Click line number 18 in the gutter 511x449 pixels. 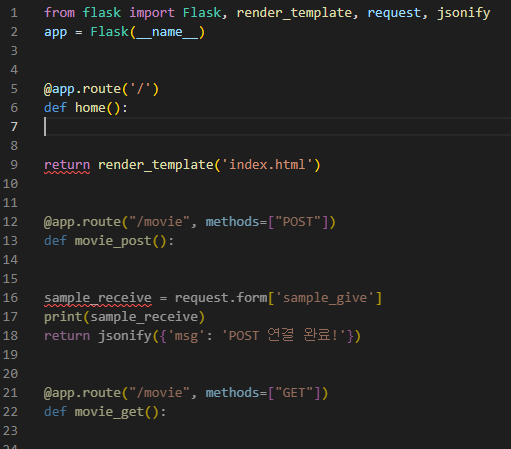click(10, 336)
